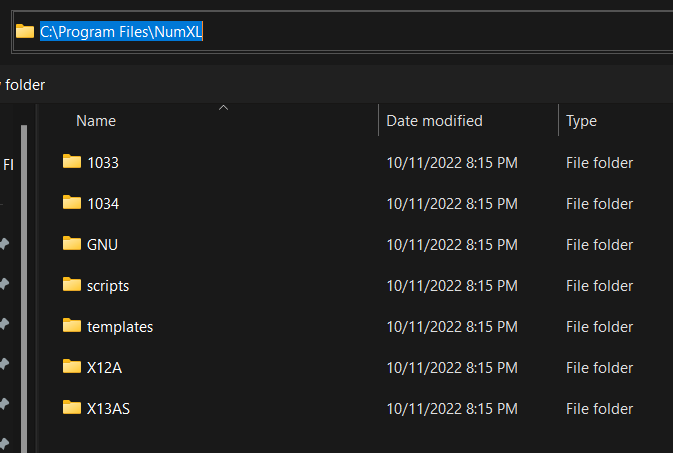The width and height of the screenshot is (673, 453).
Task: Click the File folder type of 1034
Action: coord(599,204)
